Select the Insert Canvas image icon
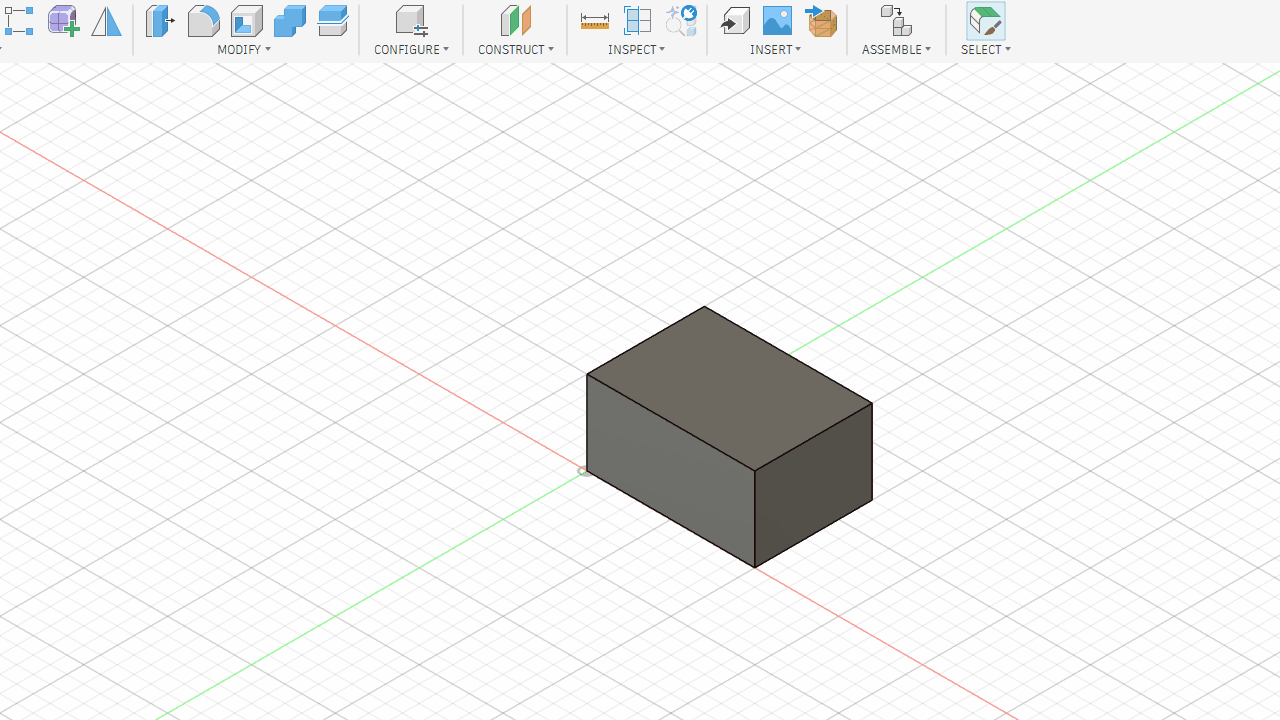 pos(777,20)
